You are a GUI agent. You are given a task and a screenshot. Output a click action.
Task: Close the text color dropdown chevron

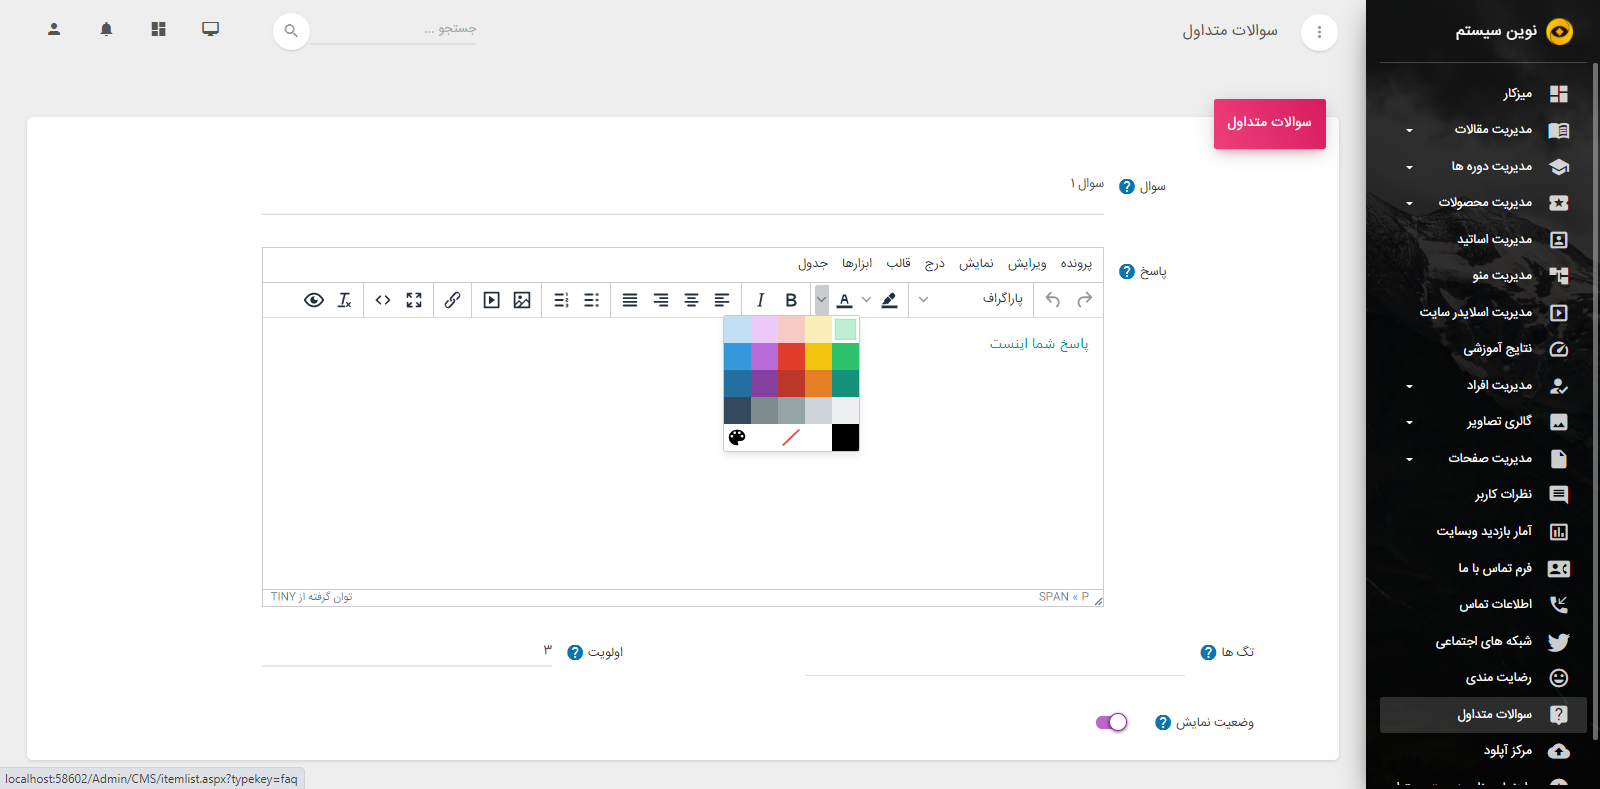pos(822,300)
